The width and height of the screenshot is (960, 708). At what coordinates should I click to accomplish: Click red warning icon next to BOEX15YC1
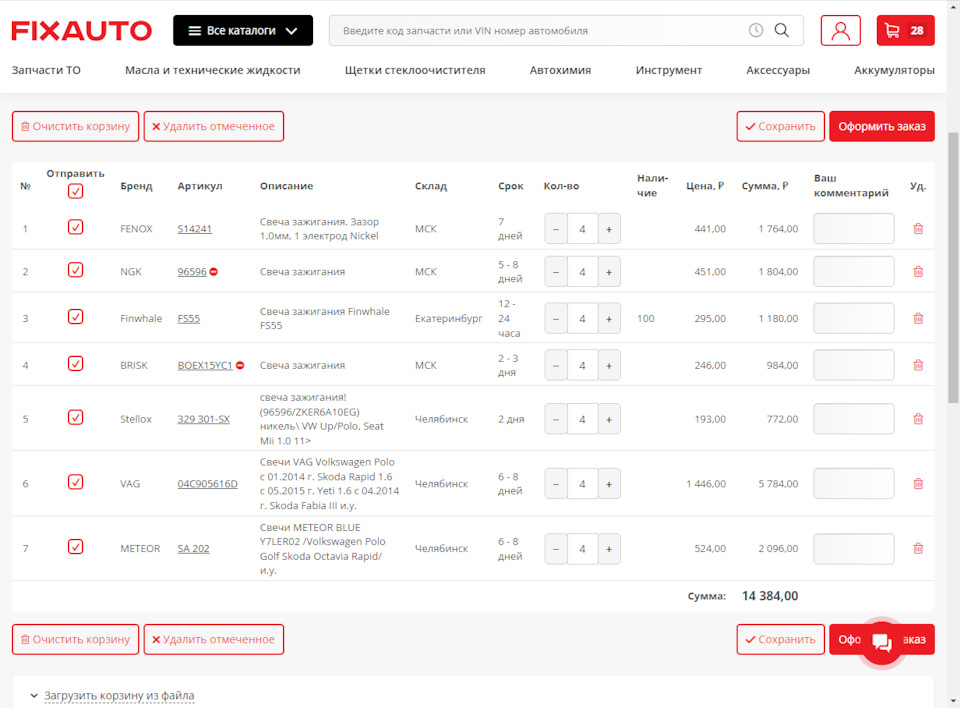click(240, 365)
